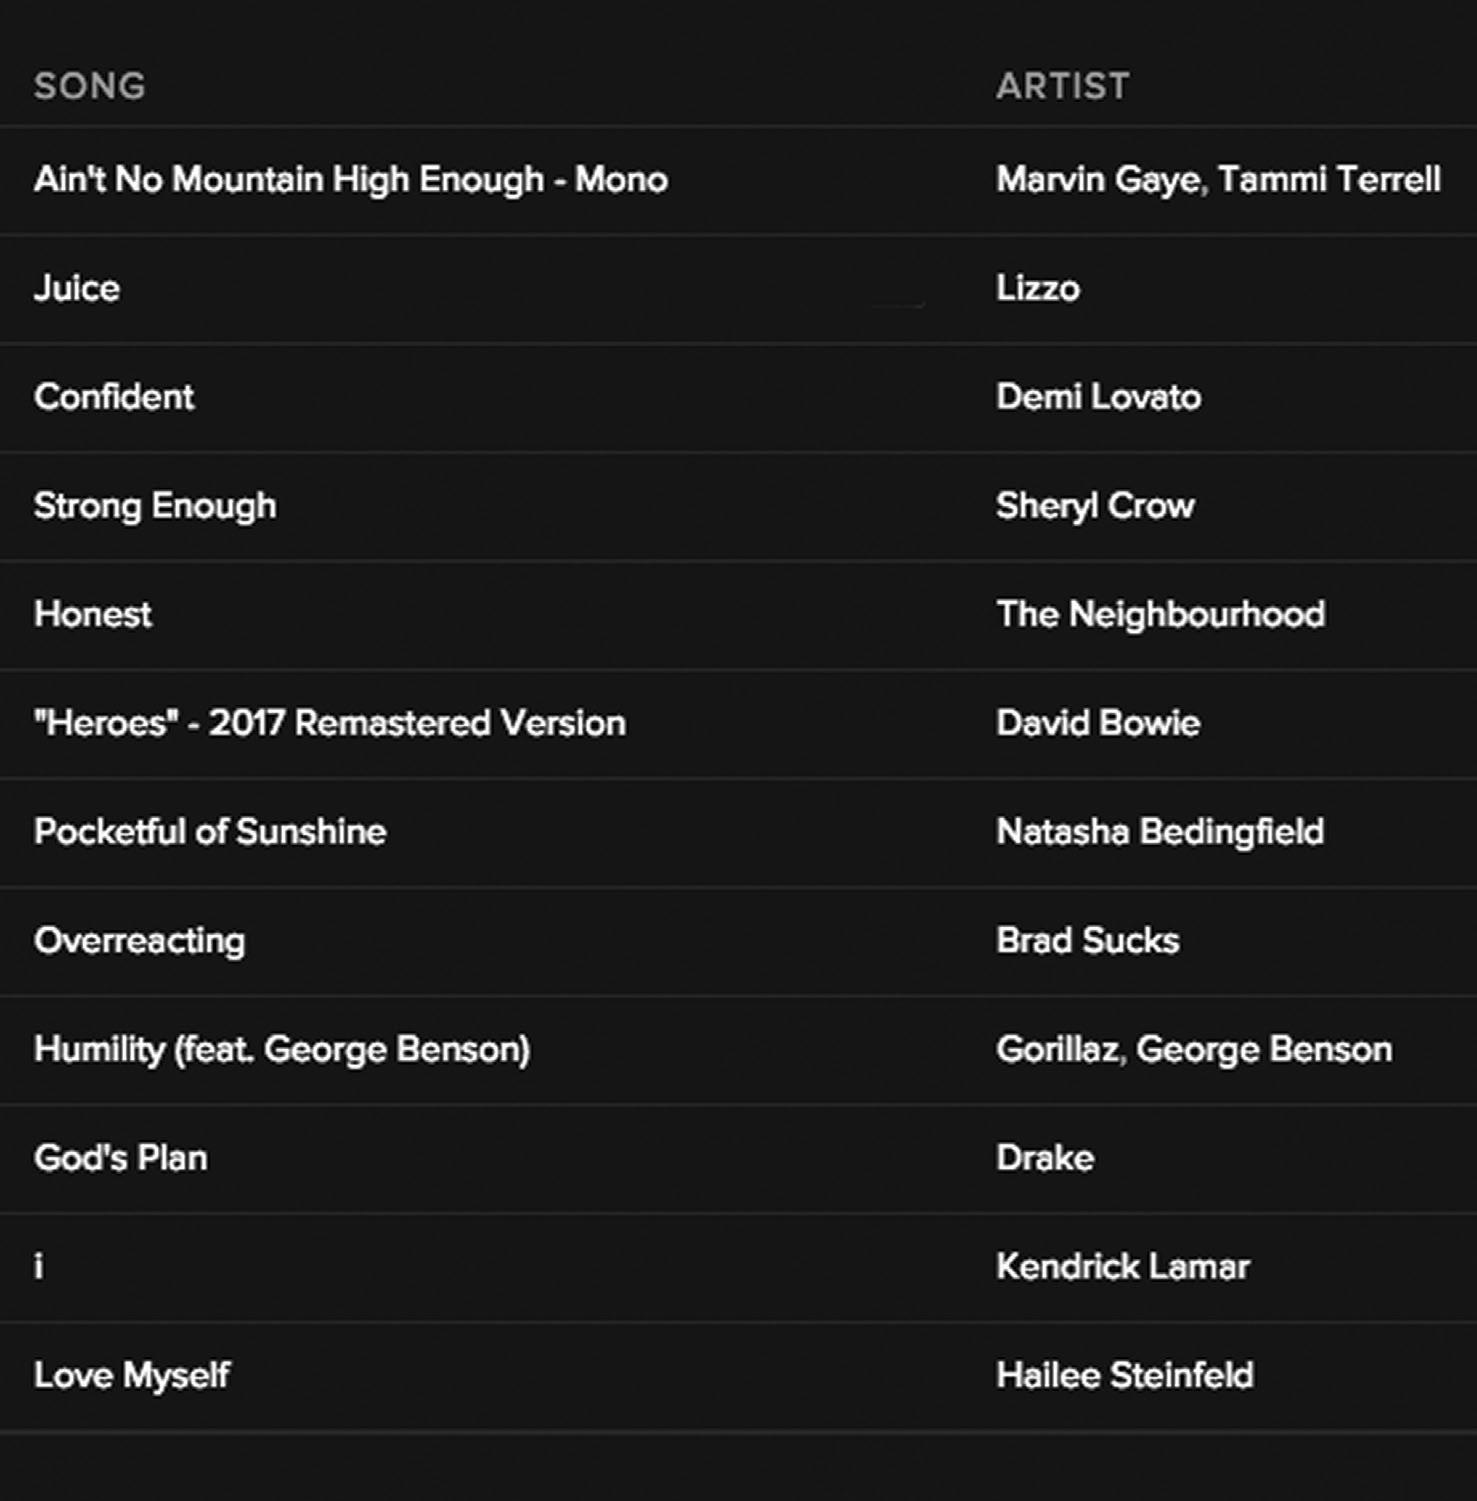The height and width of the screenshot is (1501, 1477).
Task: Select the song Juice
Action: (77, 288)
